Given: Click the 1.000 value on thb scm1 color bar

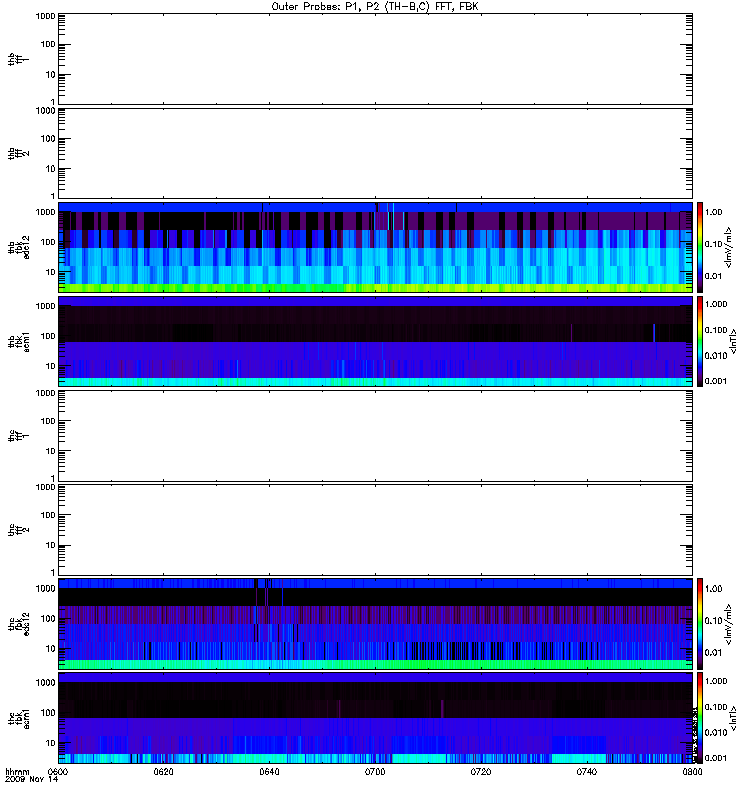Looking at the screenshot, I should pyautogui.click(x=716, y=304).
